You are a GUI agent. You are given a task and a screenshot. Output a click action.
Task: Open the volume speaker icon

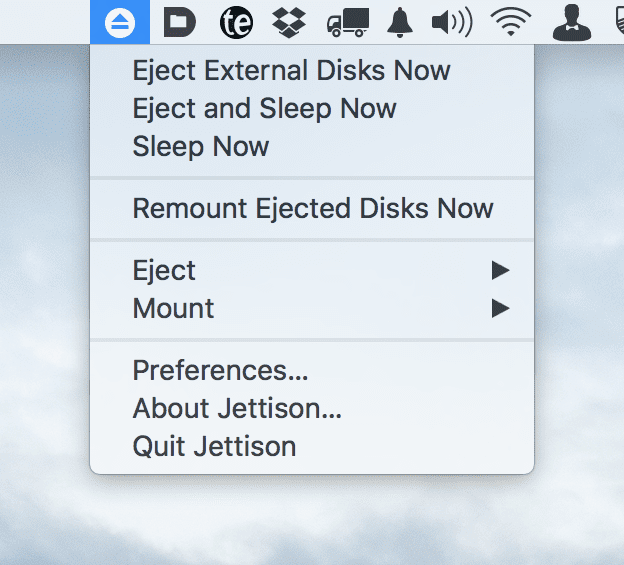tap(451, 22)
